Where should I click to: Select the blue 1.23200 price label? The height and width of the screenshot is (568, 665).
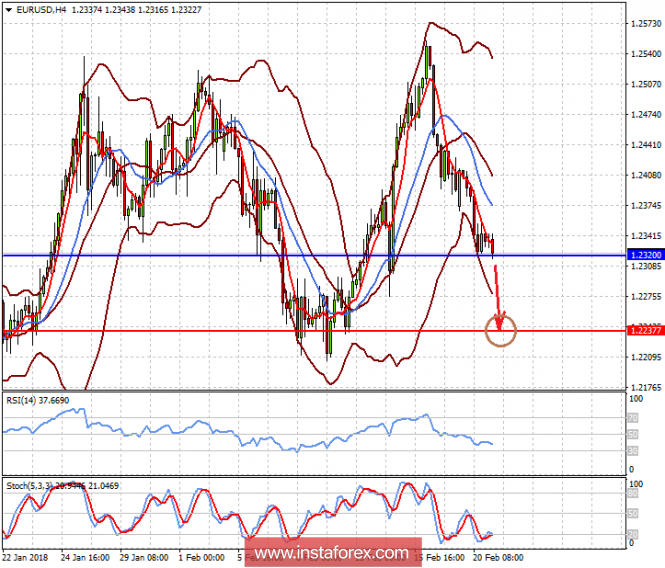pyautogui.click(x=645, y=255)
